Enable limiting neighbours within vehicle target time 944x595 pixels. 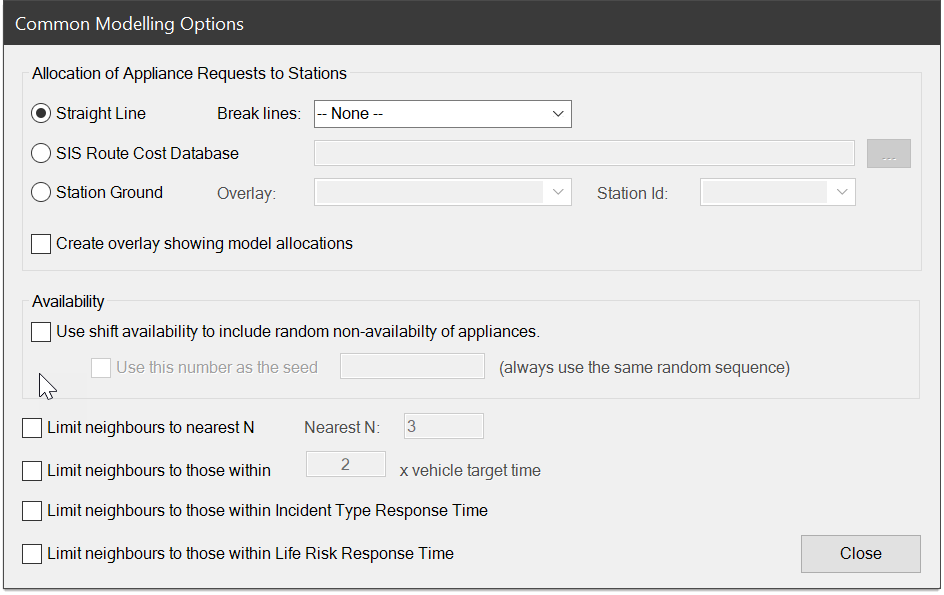point(31,470)
